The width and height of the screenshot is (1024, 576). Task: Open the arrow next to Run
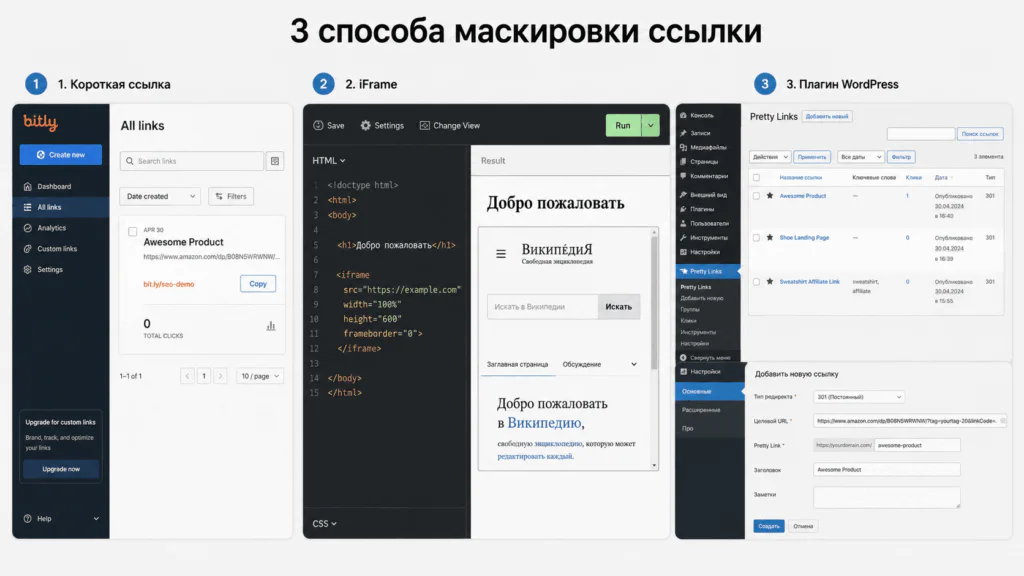pyautogui.click(x=650, y=125)
